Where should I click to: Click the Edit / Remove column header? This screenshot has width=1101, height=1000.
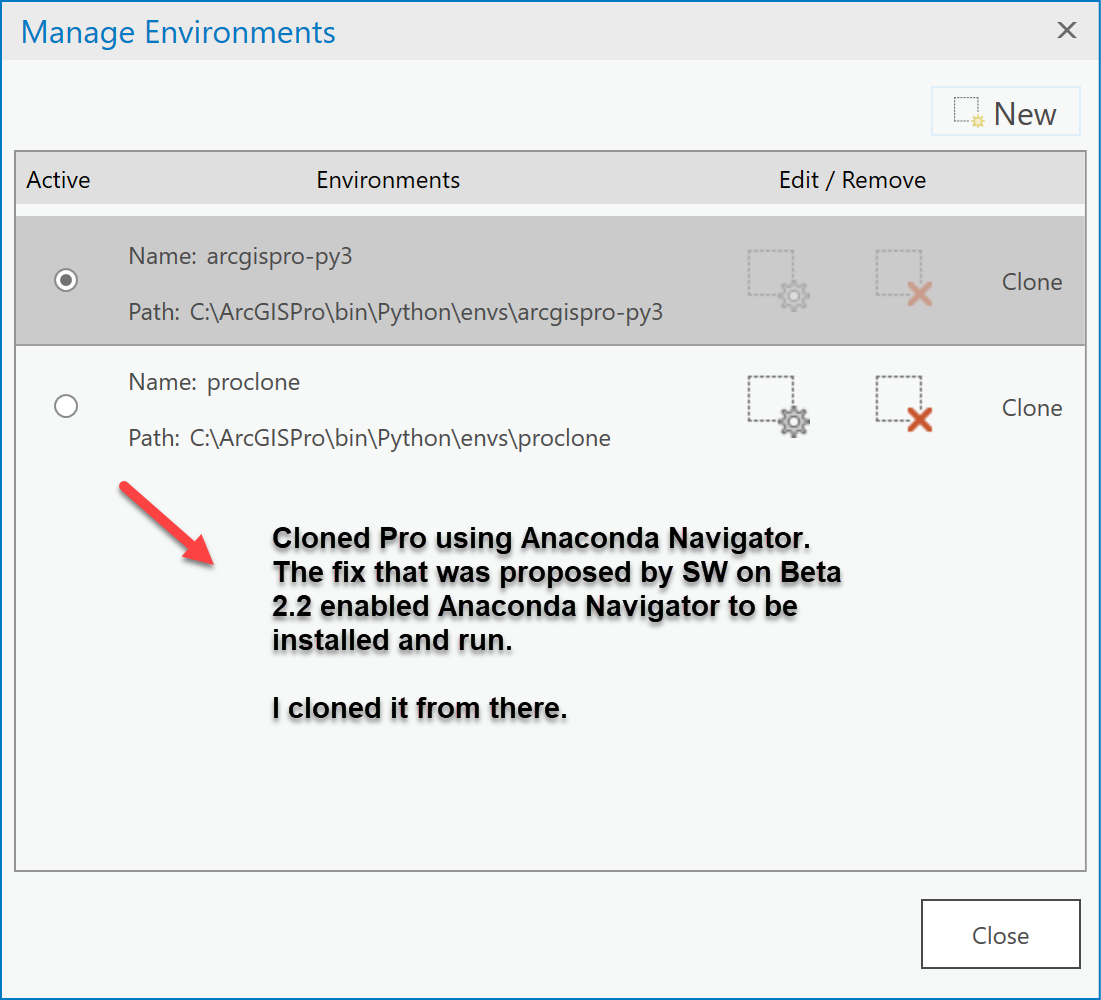[x=852, y=180]
